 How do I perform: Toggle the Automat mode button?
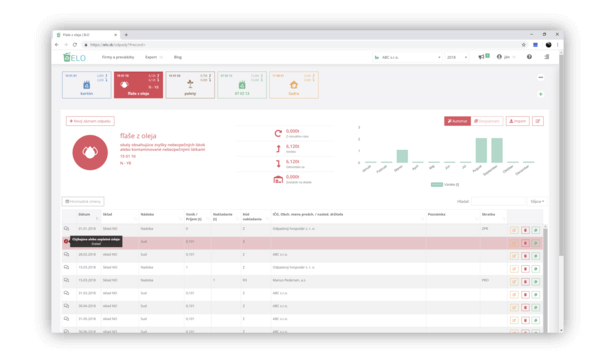pyautogui.click(x=457, y=121)
